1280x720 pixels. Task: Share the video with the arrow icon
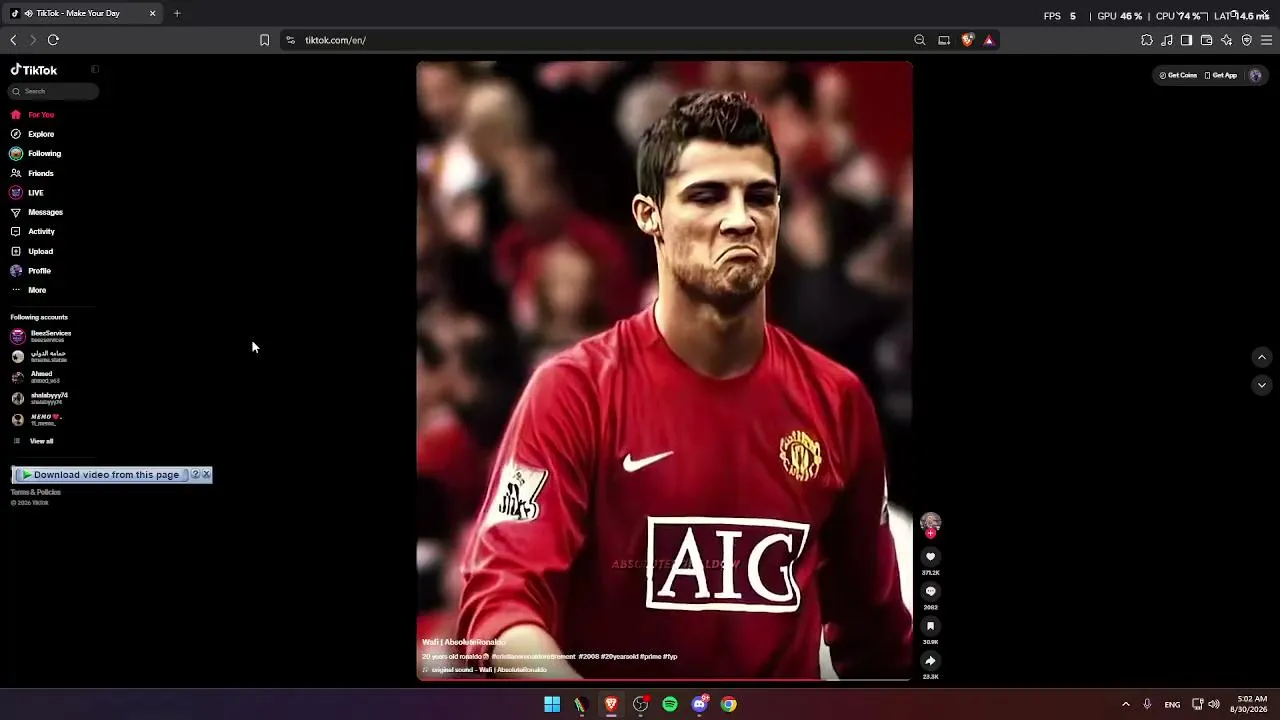click(x=930, y=661)
